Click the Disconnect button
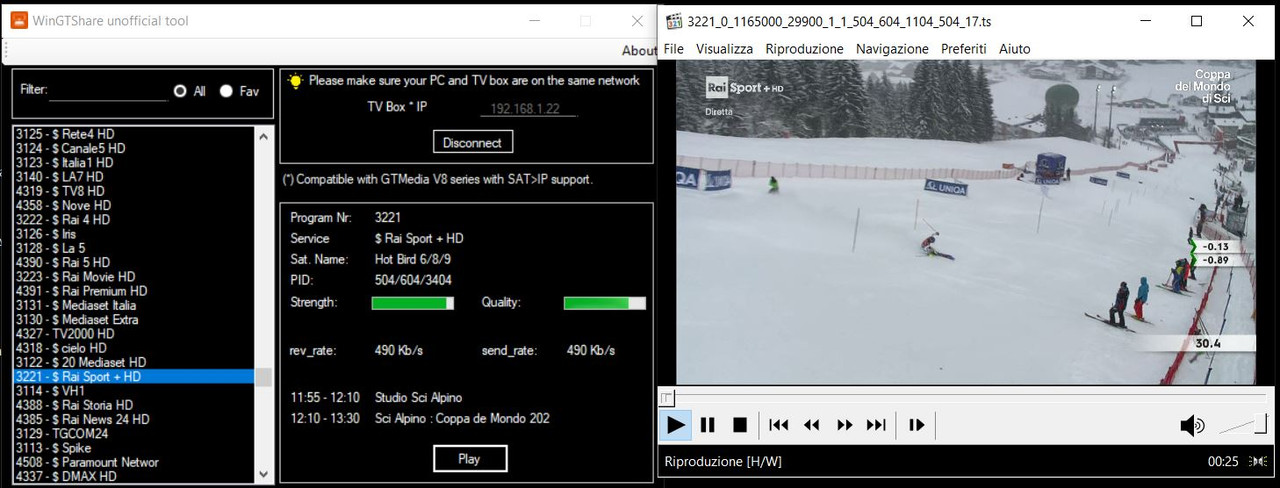 click(472, 142)
